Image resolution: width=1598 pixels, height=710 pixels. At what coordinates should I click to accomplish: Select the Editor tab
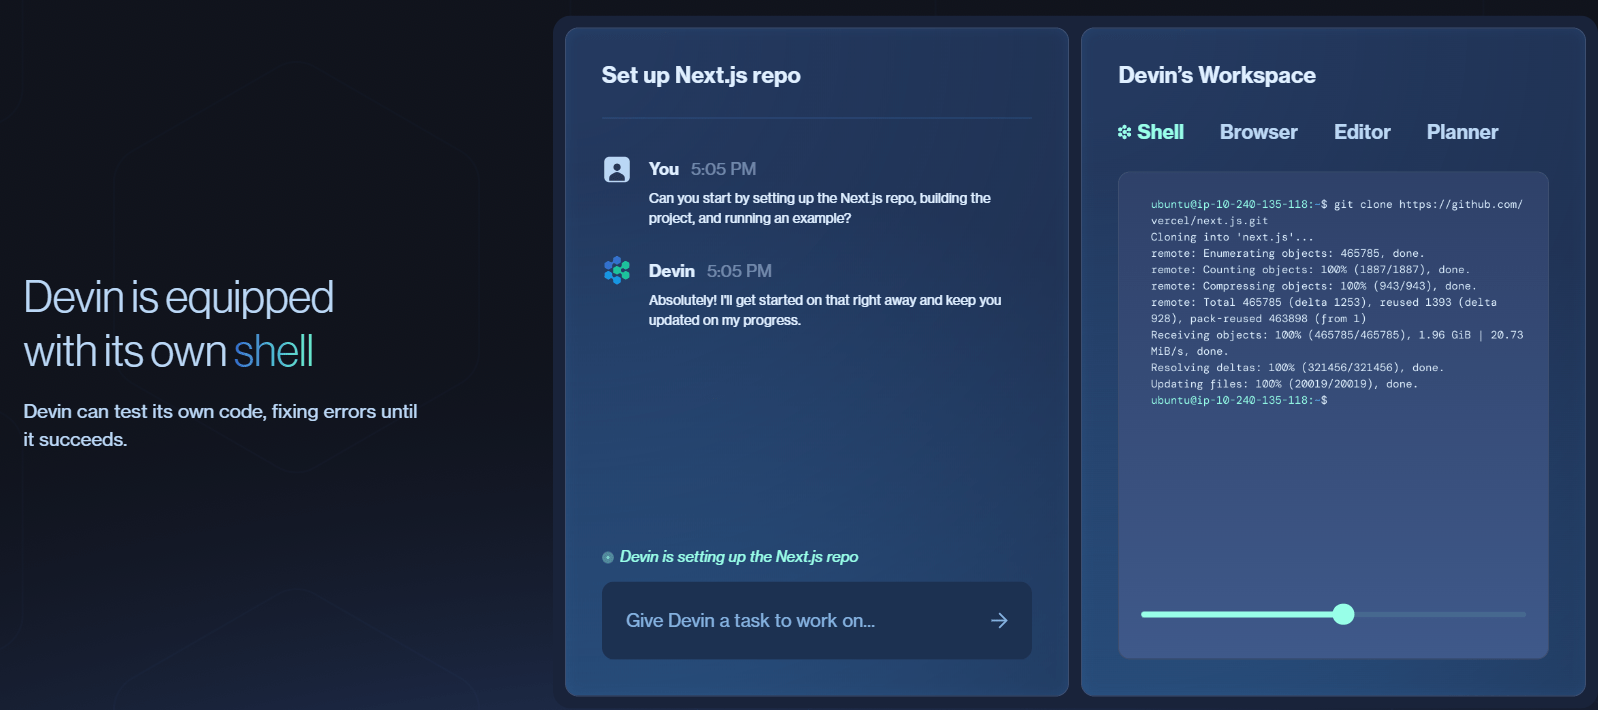[x=1361, y=132]
